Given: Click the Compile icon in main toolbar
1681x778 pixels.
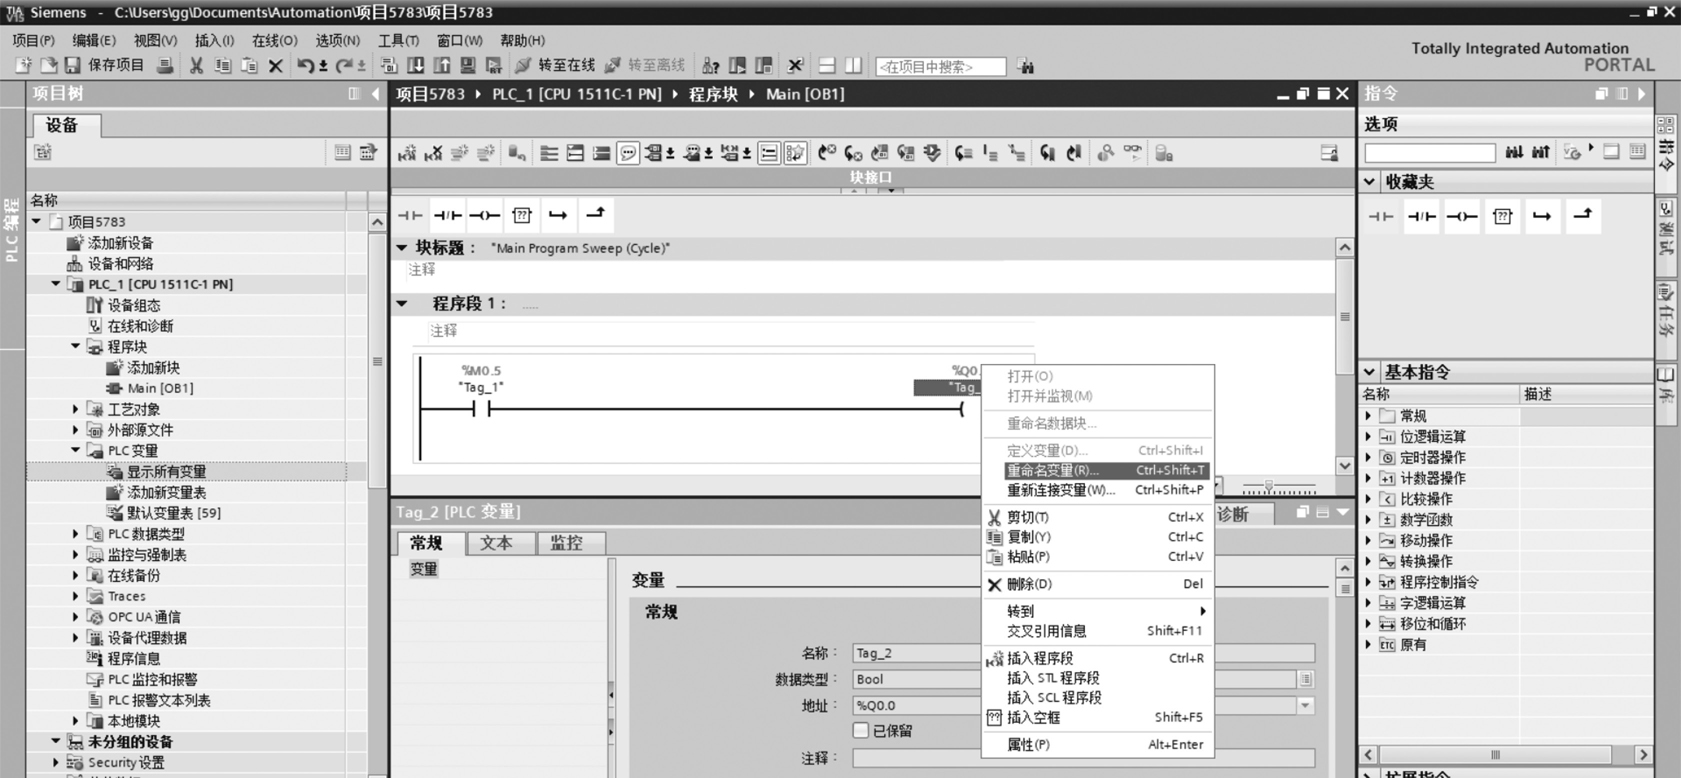Looking at the screenshot, I should click(389, 66).
